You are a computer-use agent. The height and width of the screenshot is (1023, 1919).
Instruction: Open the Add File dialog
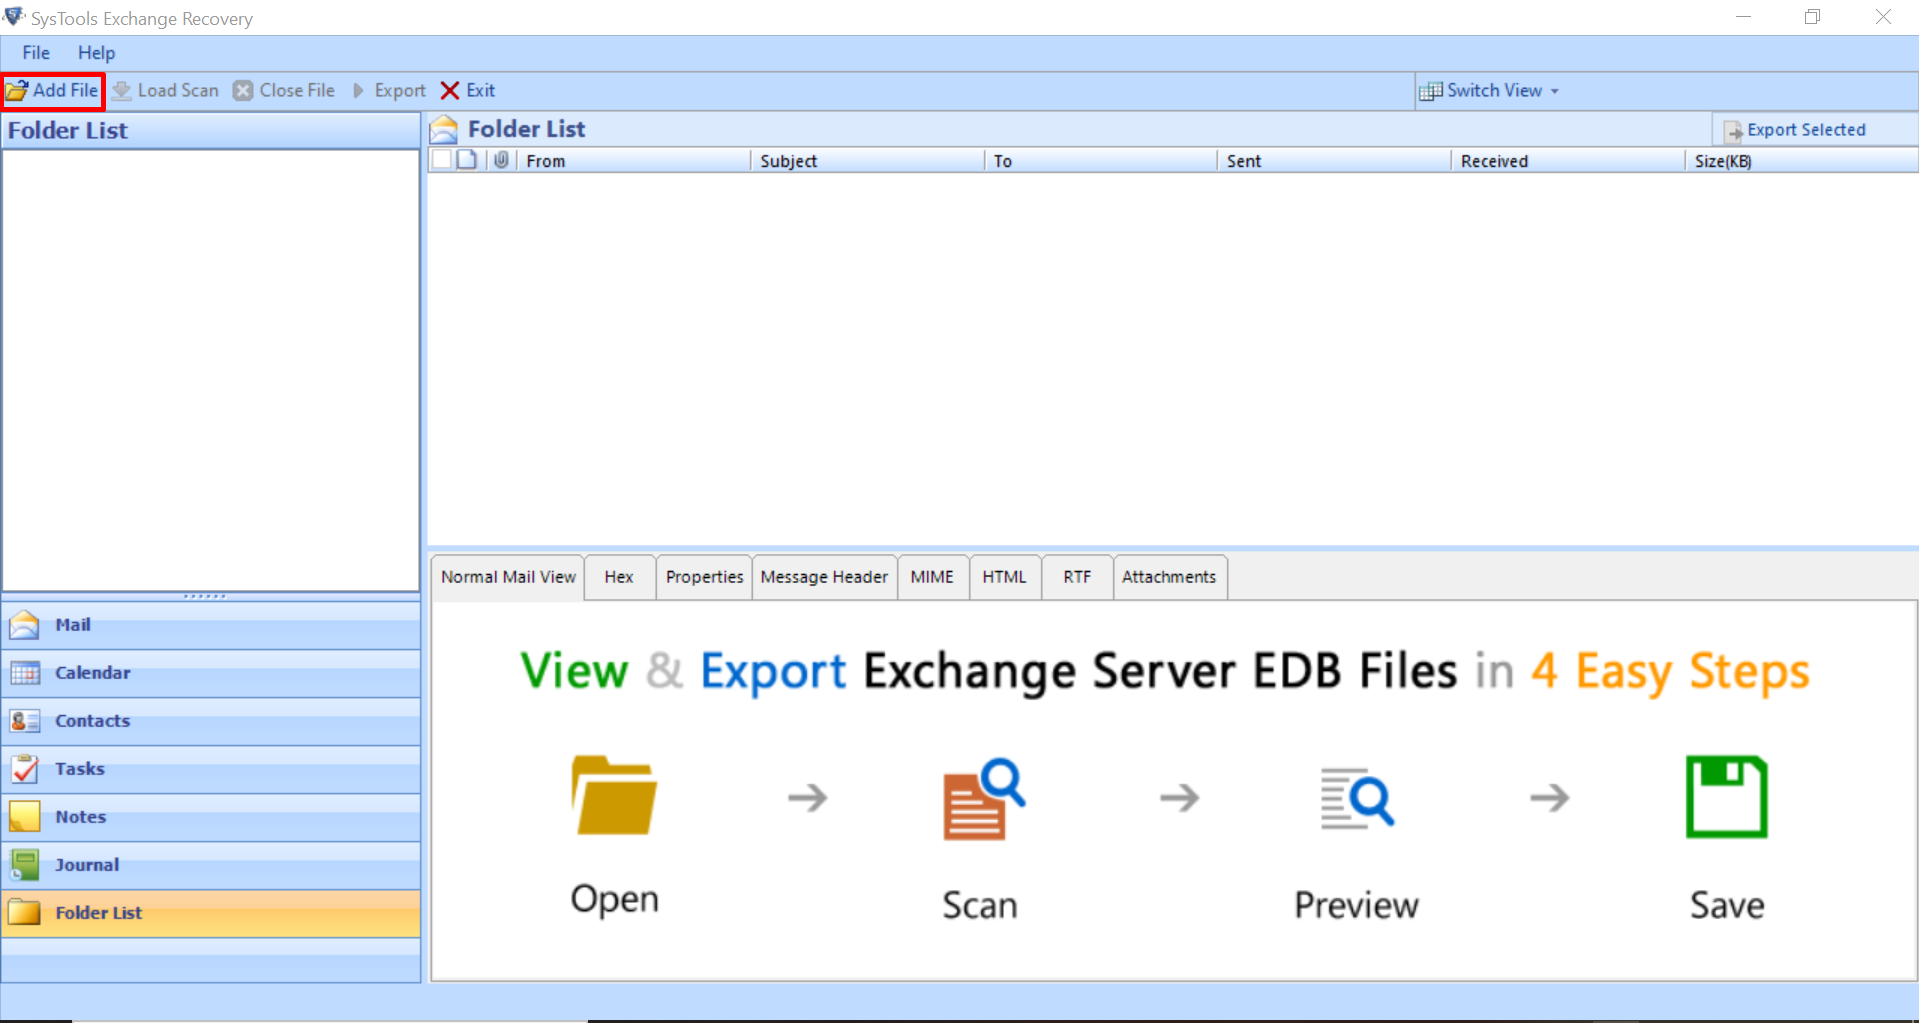click(52, 90)
